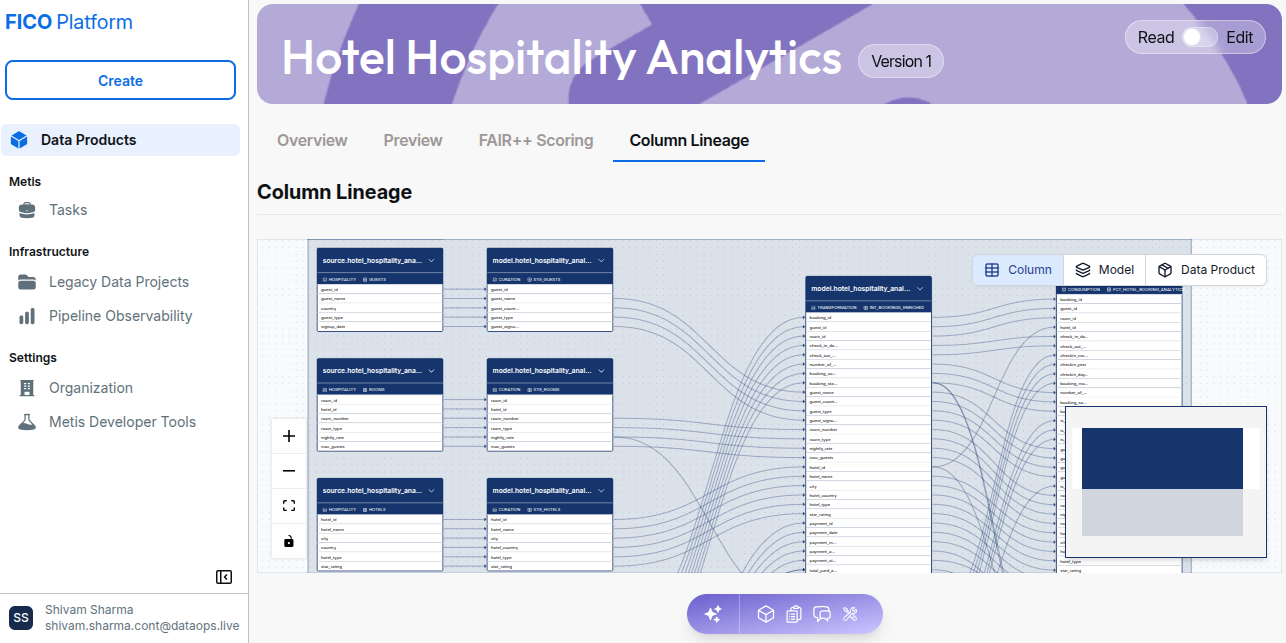Switch lineage view to Model level

(x=1104, y=270)
